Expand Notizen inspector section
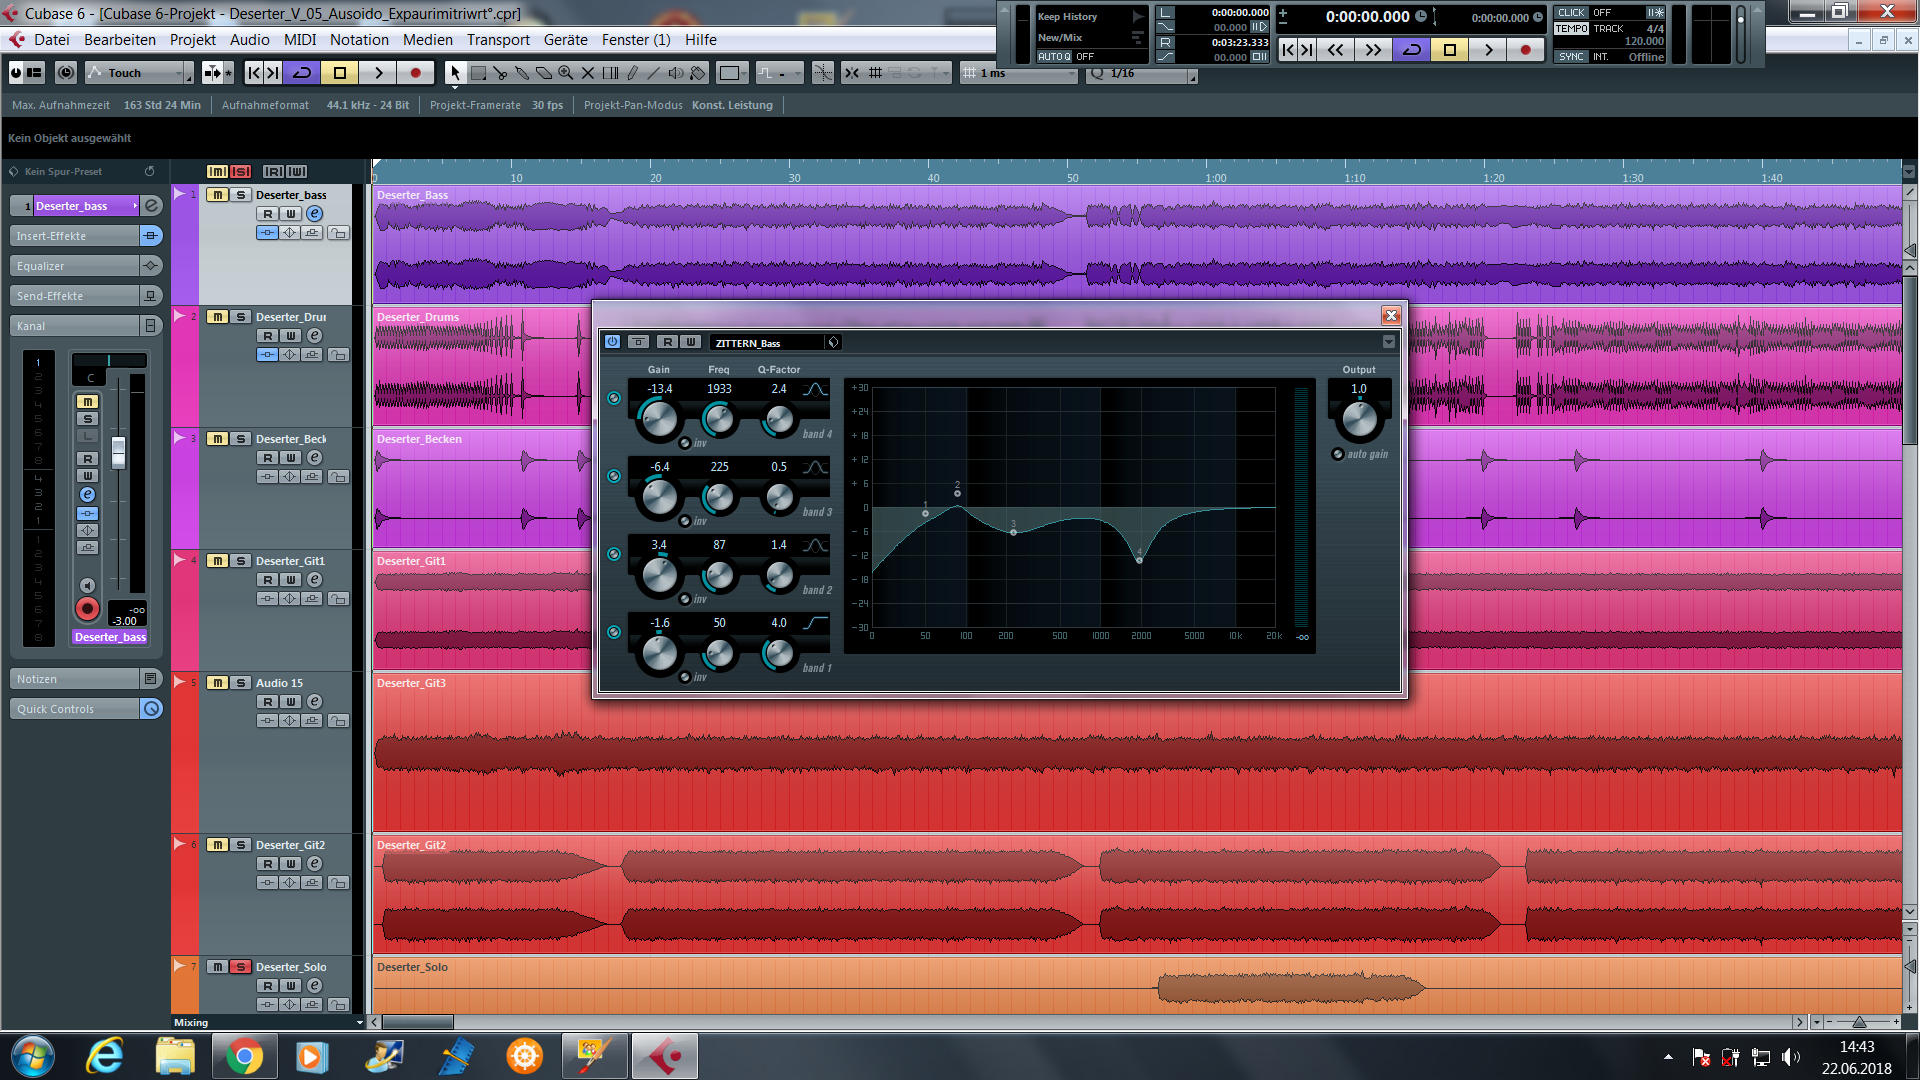 pyautogui.click(x=75, y=679)
